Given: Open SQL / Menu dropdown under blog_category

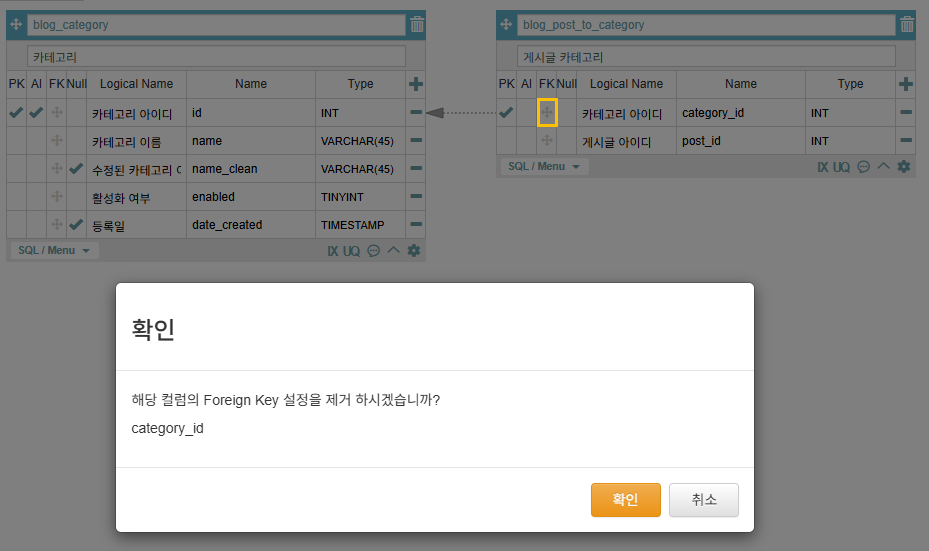Looking at the screenshot, I should point(54,250).
